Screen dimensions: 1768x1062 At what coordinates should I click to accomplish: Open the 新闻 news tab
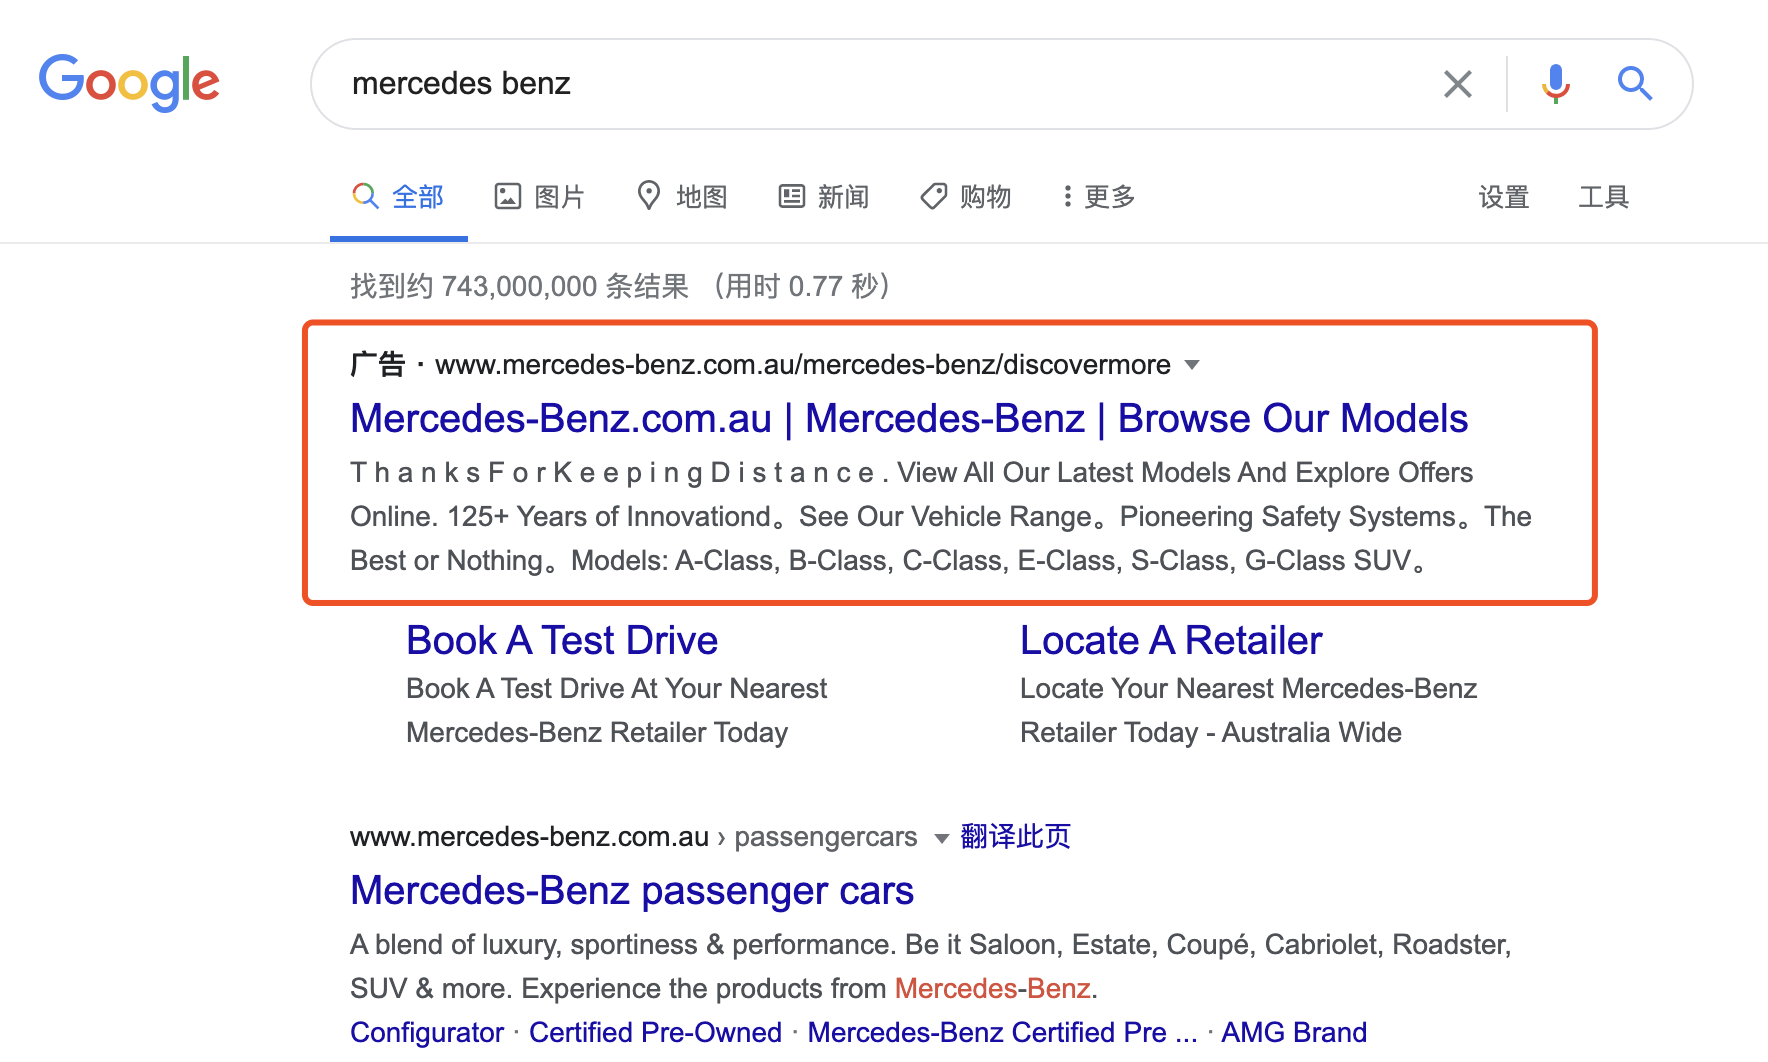(824, 197)
